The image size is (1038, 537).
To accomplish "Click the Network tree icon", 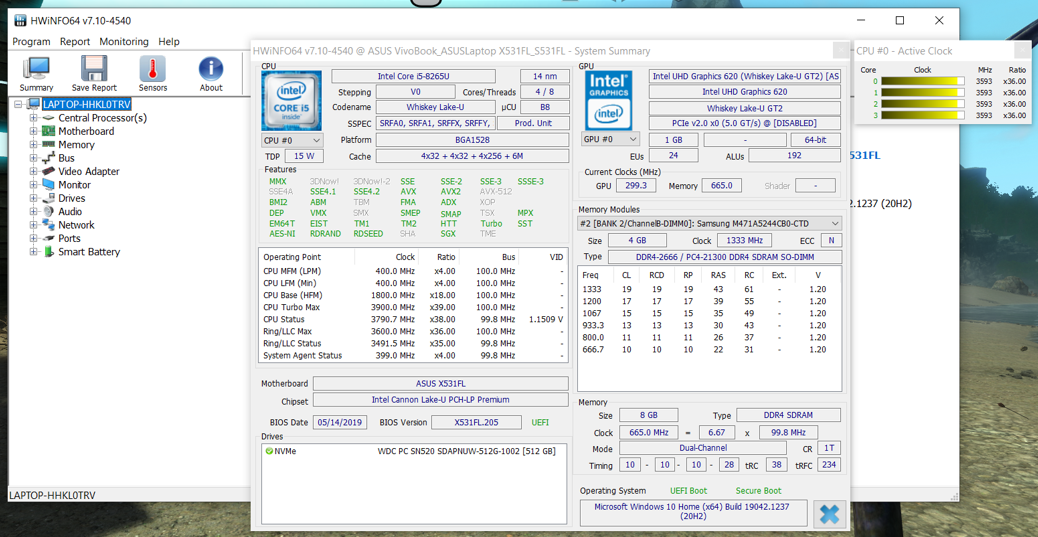I will pyautogui.click(x=48, y=225).
